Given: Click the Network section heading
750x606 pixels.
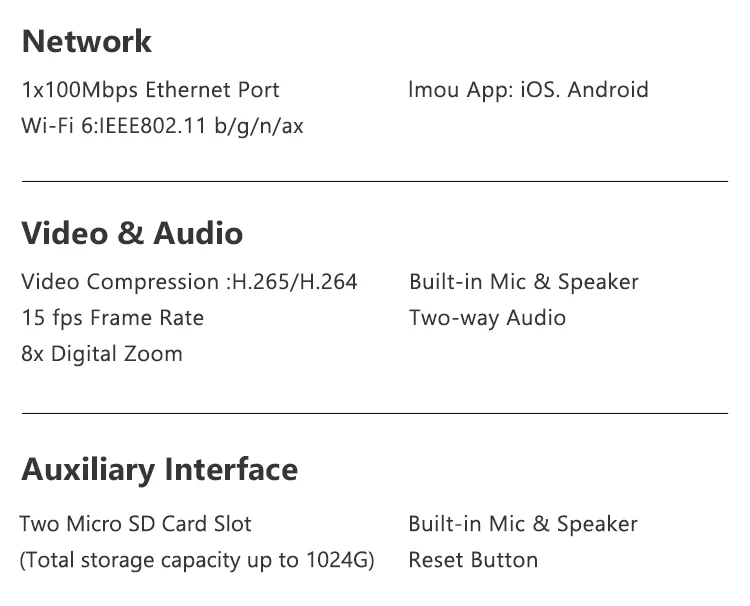Looking at the screenshot, I should point(87,42).
